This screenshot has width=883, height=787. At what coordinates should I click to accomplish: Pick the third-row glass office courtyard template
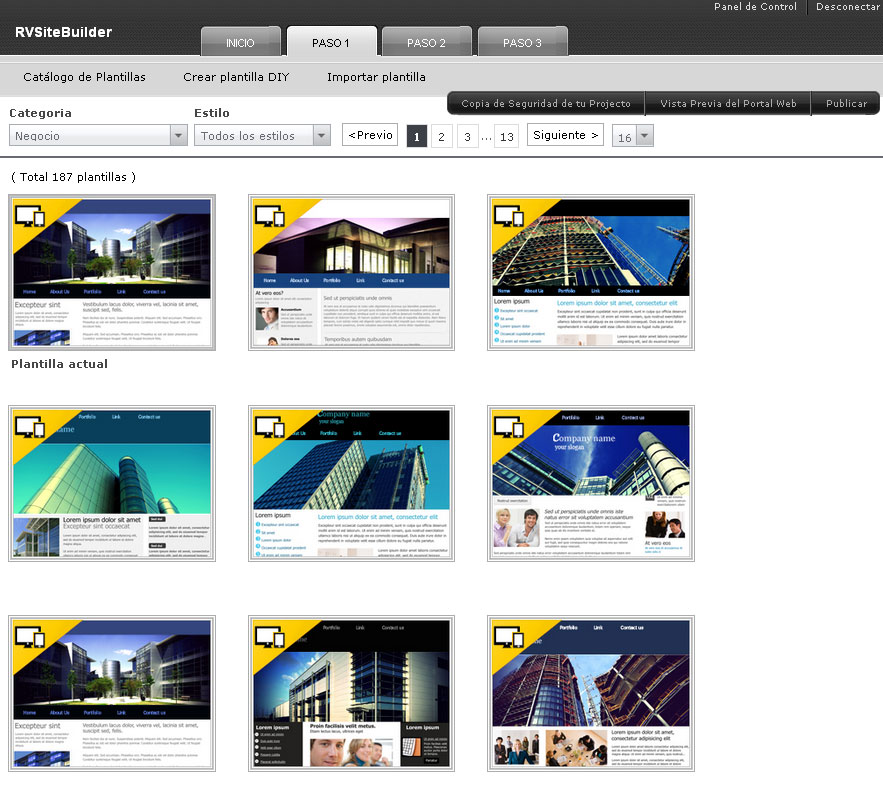(x=112, y=694)
